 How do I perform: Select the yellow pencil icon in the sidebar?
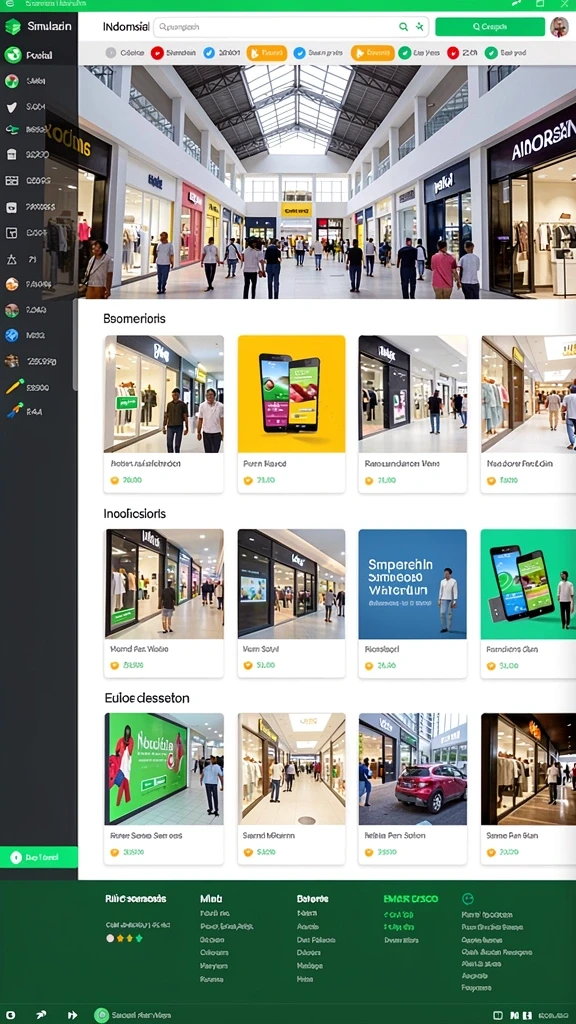14,387
